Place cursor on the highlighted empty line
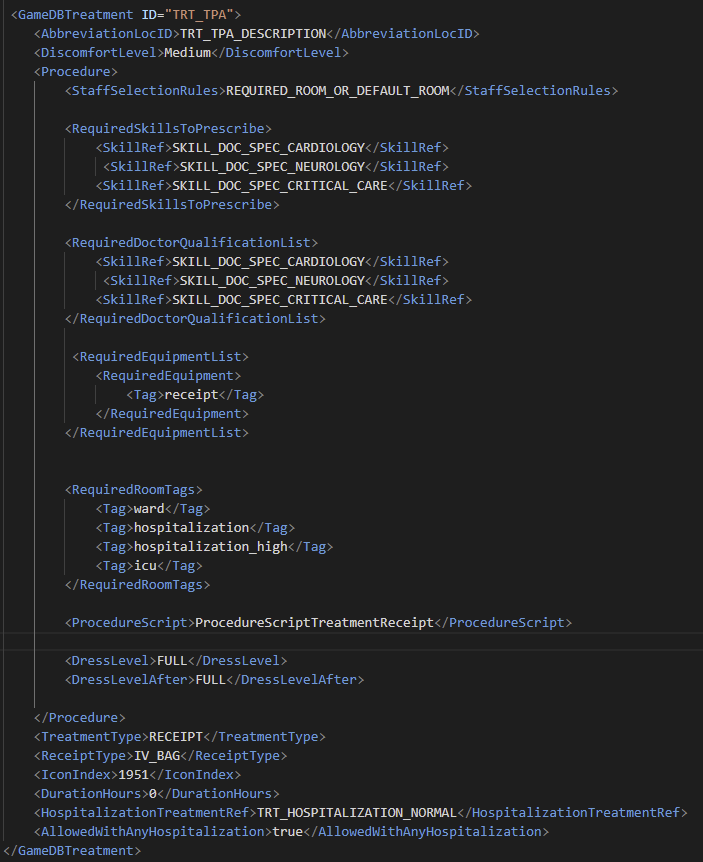The width and height of the screenshot is (703, 862). [x=352, y=642]
